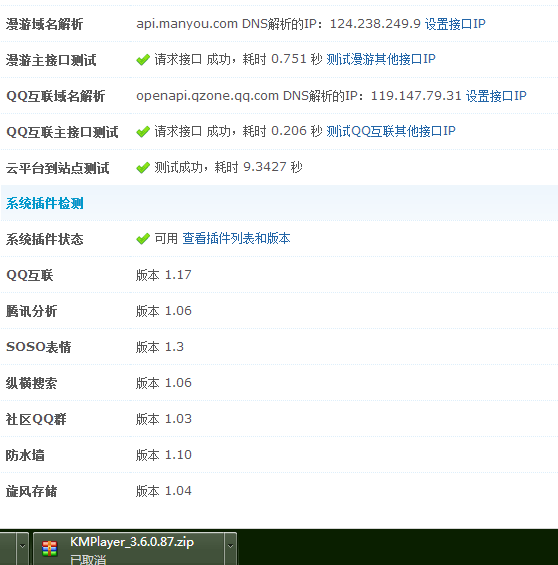Click 版本 1.3 value

pyautogui.click(x=160, y=347)
